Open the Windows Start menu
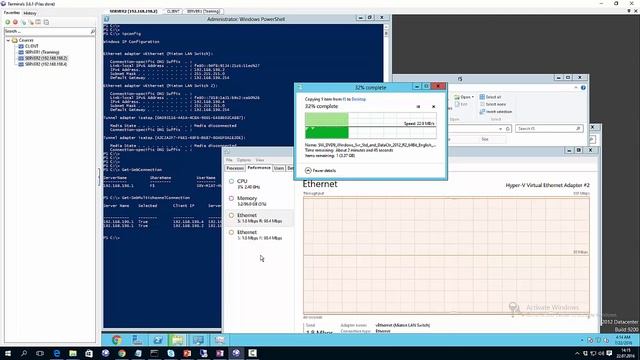The width and height of the screenshot is (640, 360). [x=8, y=353]
